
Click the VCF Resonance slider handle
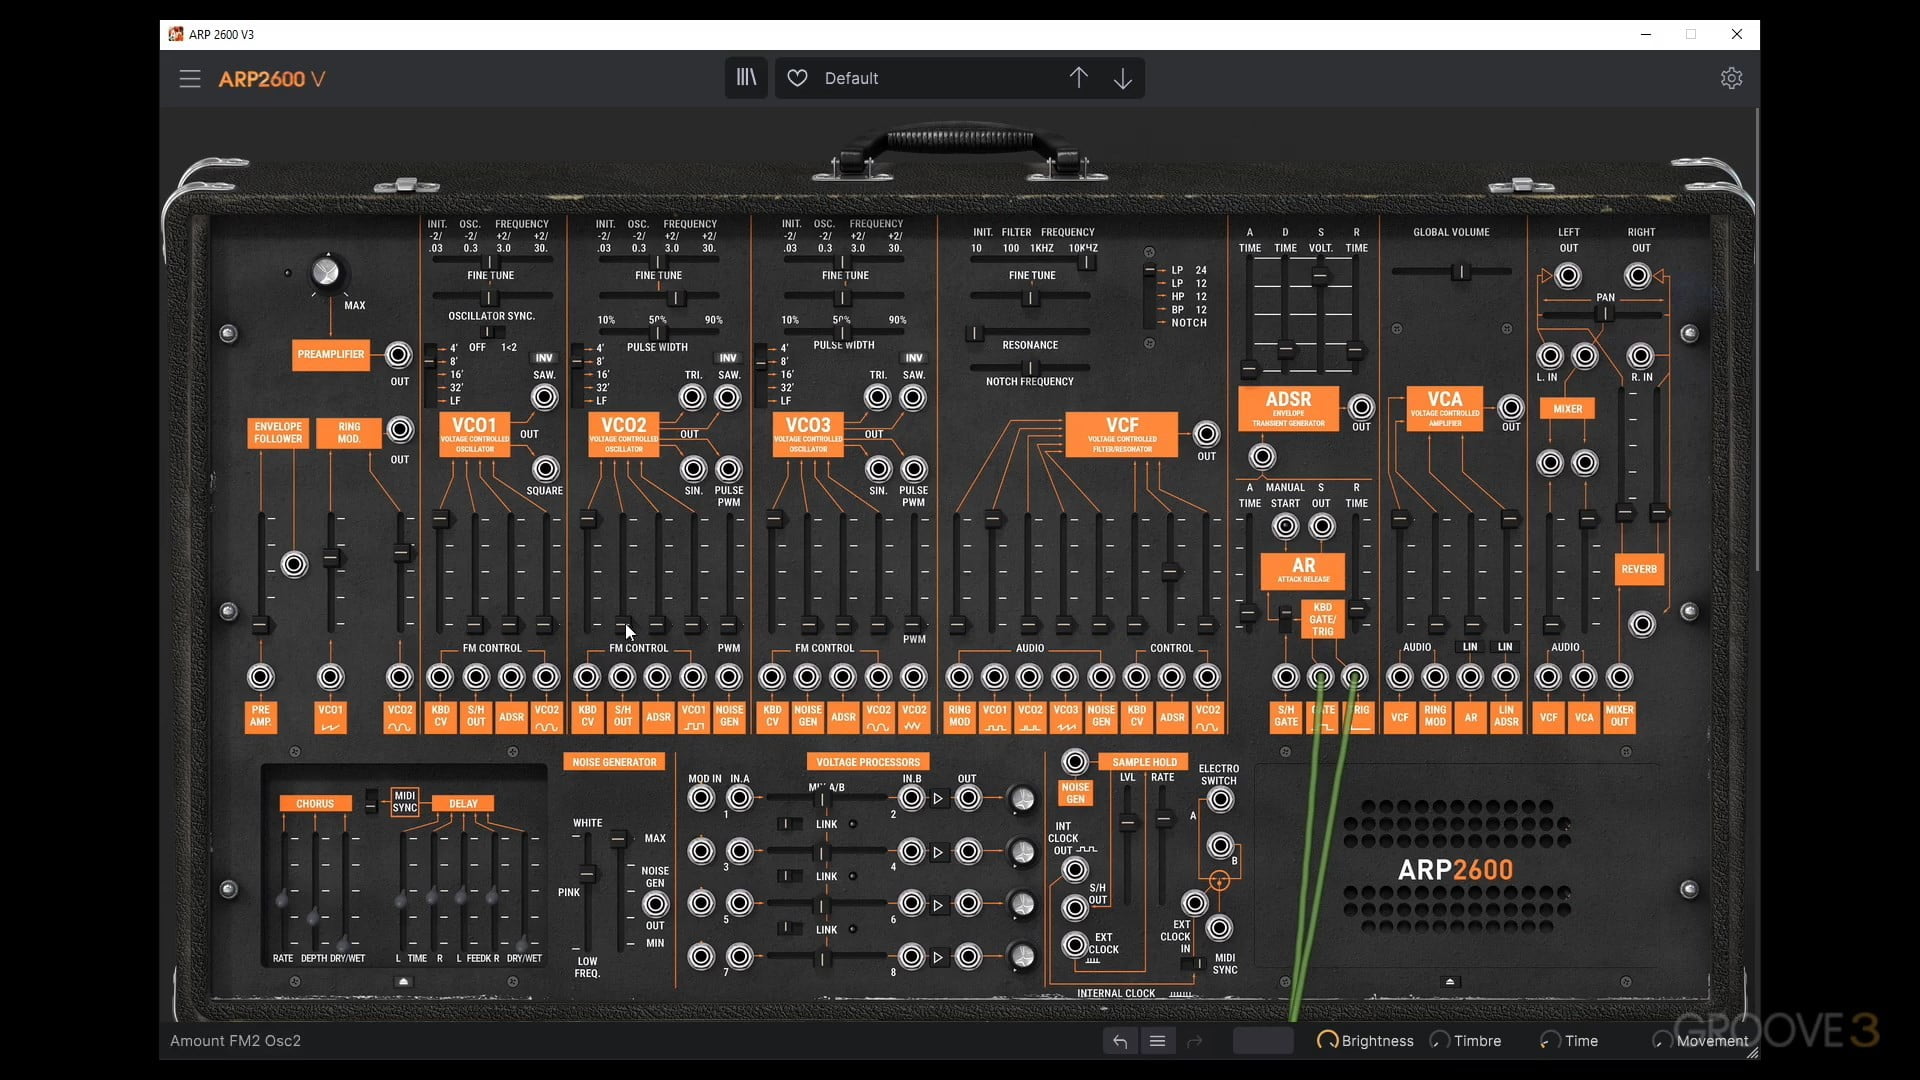pos(975,333)
